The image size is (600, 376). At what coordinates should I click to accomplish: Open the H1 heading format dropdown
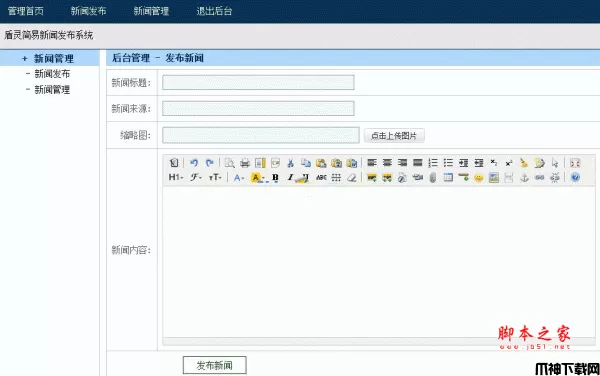click(176, 177)
